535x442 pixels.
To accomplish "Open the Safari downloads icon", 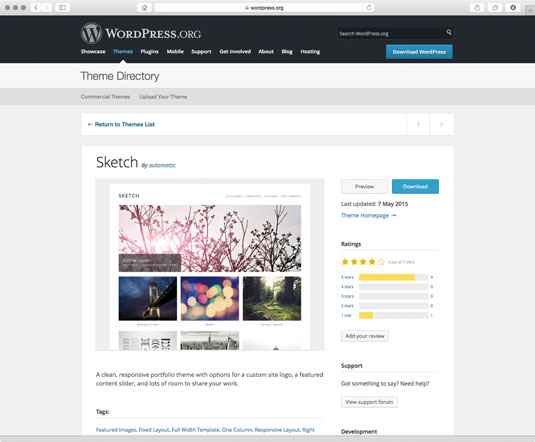I will [x=513, y=8].
